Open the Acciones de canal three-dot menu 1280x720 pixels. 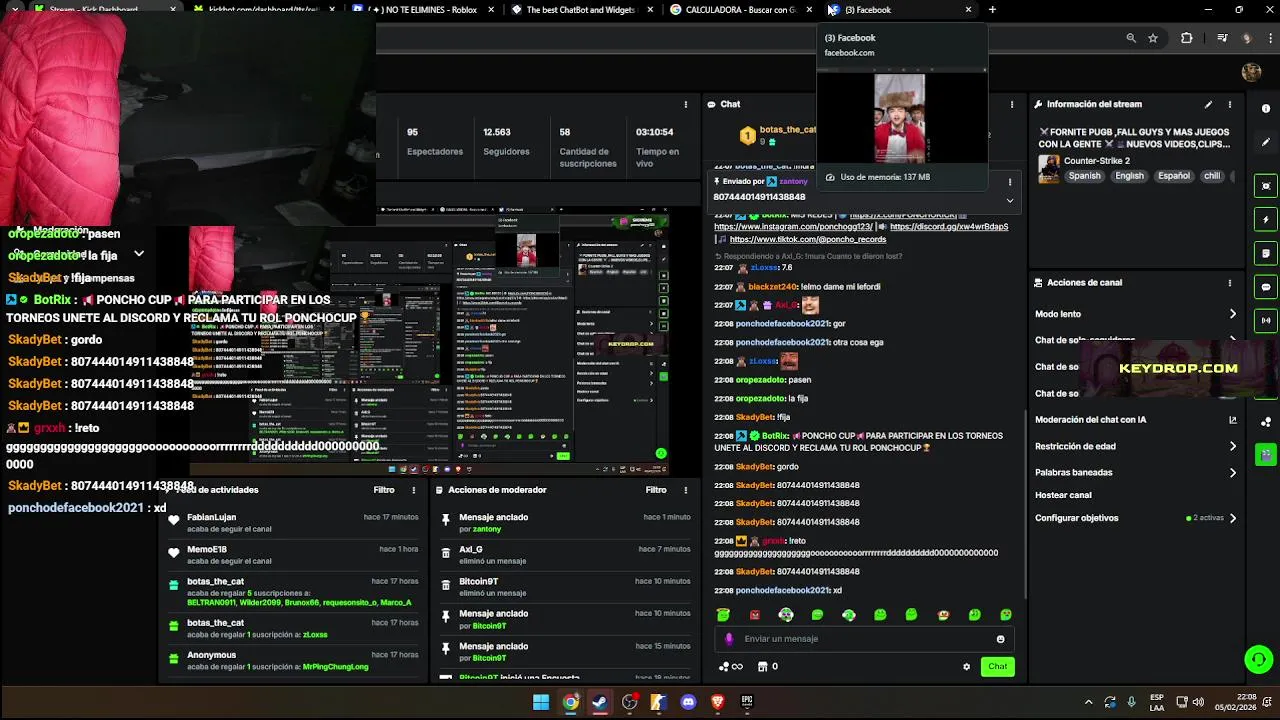1230,283
